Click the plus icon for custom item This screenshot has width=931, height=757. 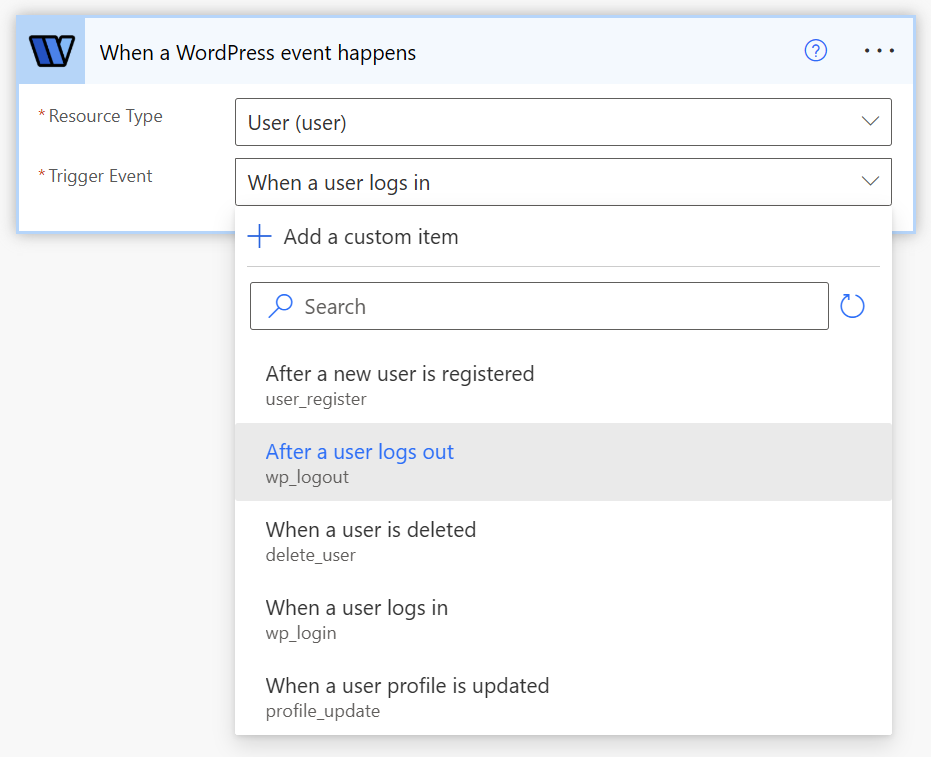pyautogui.click(x=259, y=236)
